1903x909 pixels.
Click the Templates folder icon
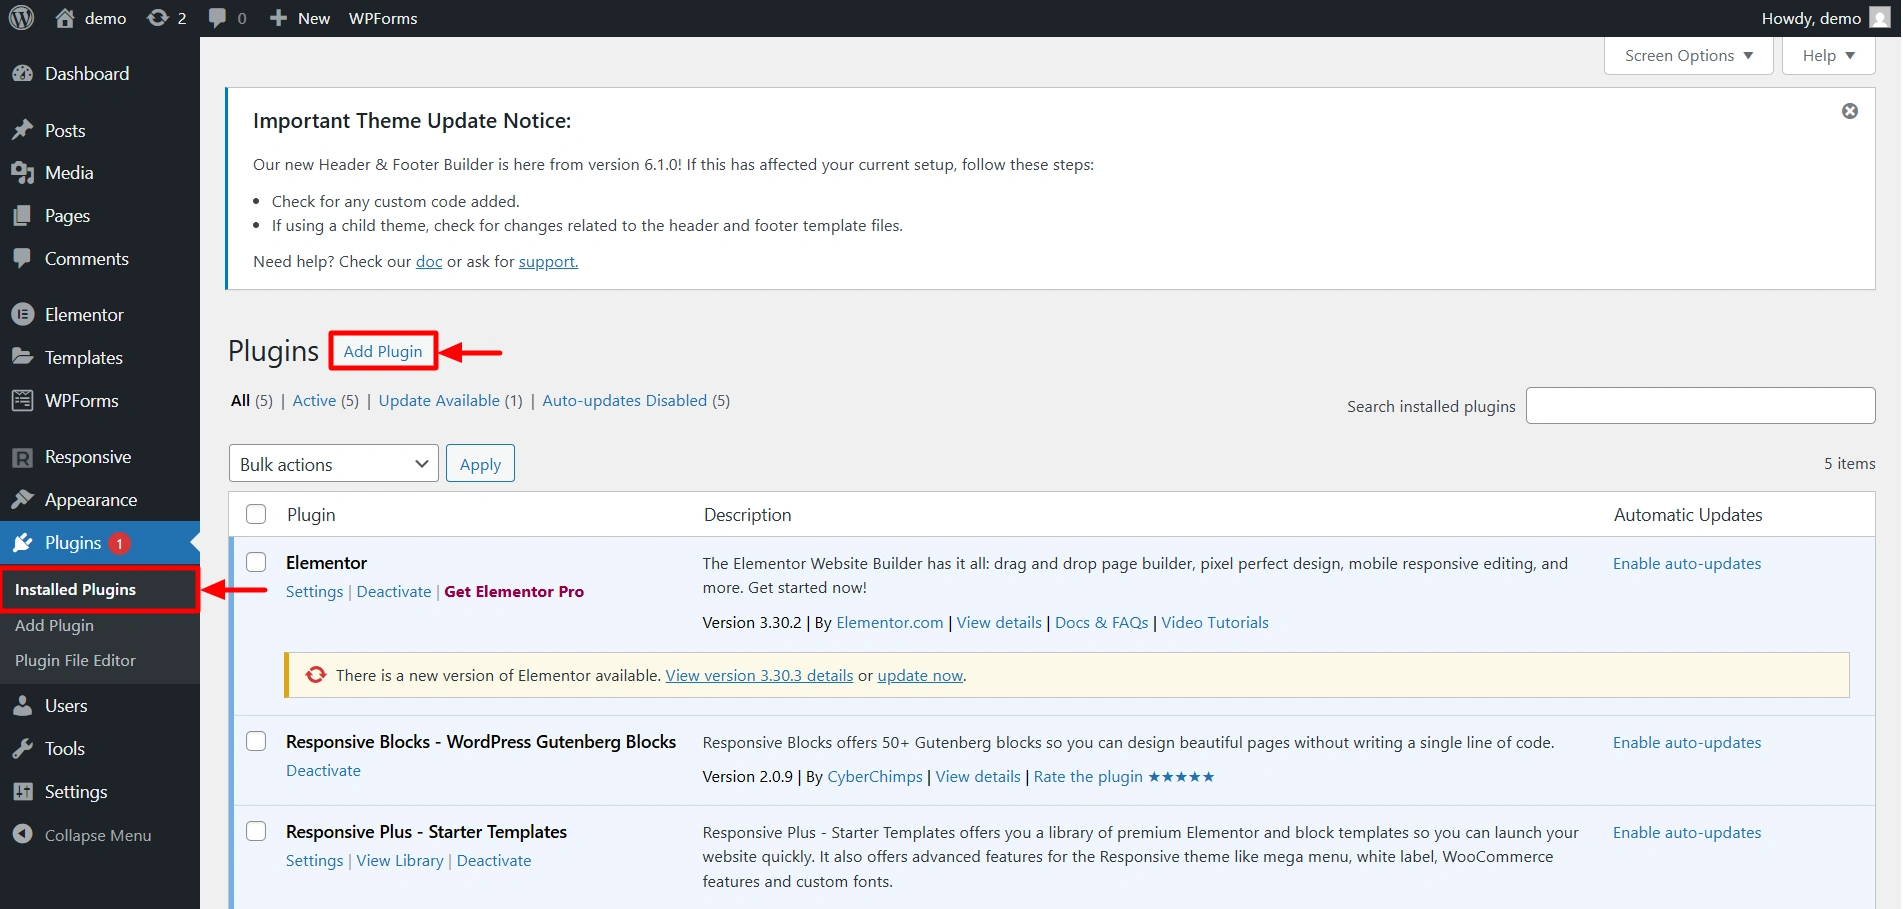[22, 357]
